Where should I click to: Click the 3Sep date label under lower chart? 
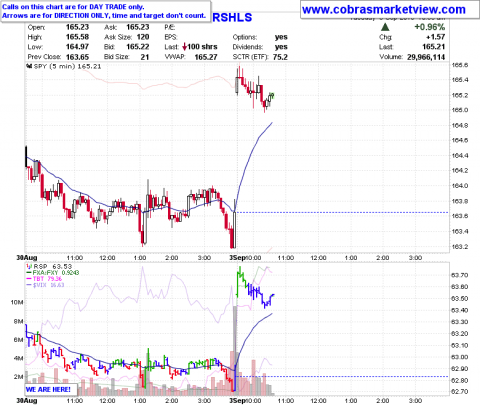237,400
